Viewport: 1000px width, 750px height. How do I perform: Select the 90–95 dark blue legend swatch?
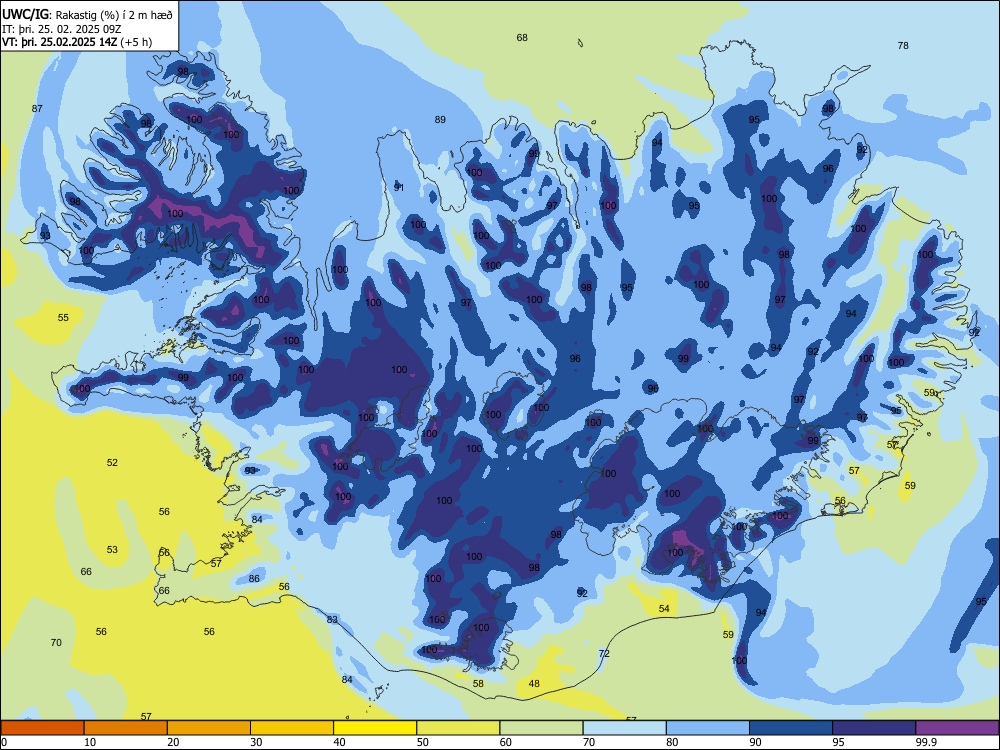[791, 728]
